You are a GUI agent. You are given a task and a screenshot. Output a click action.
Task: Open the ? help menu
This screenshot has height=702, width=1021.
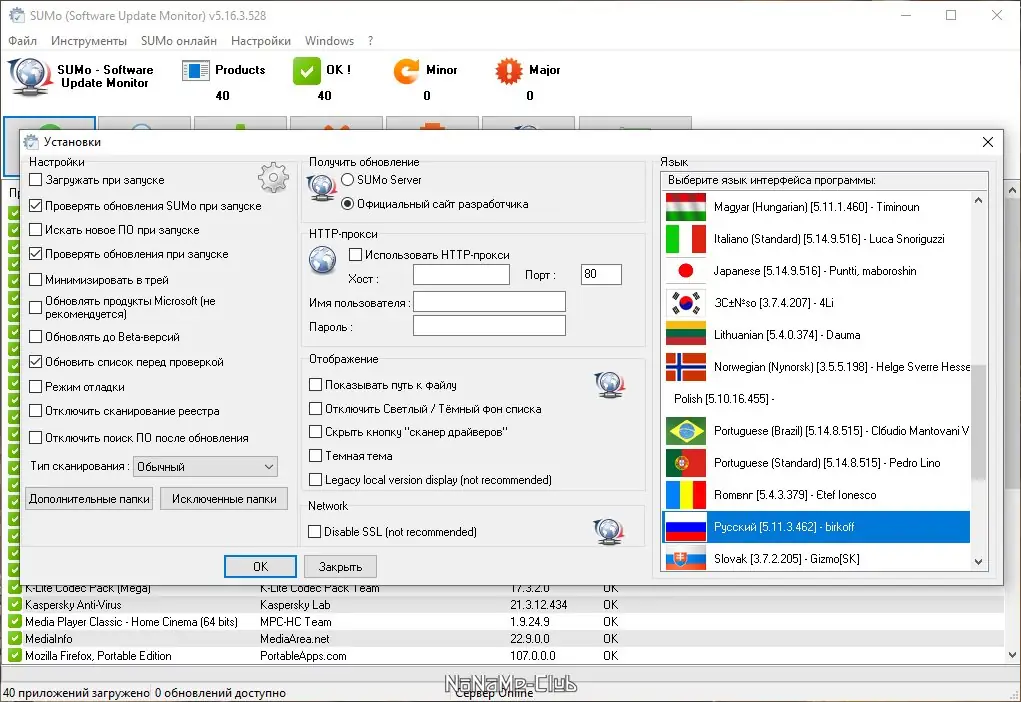371,40
